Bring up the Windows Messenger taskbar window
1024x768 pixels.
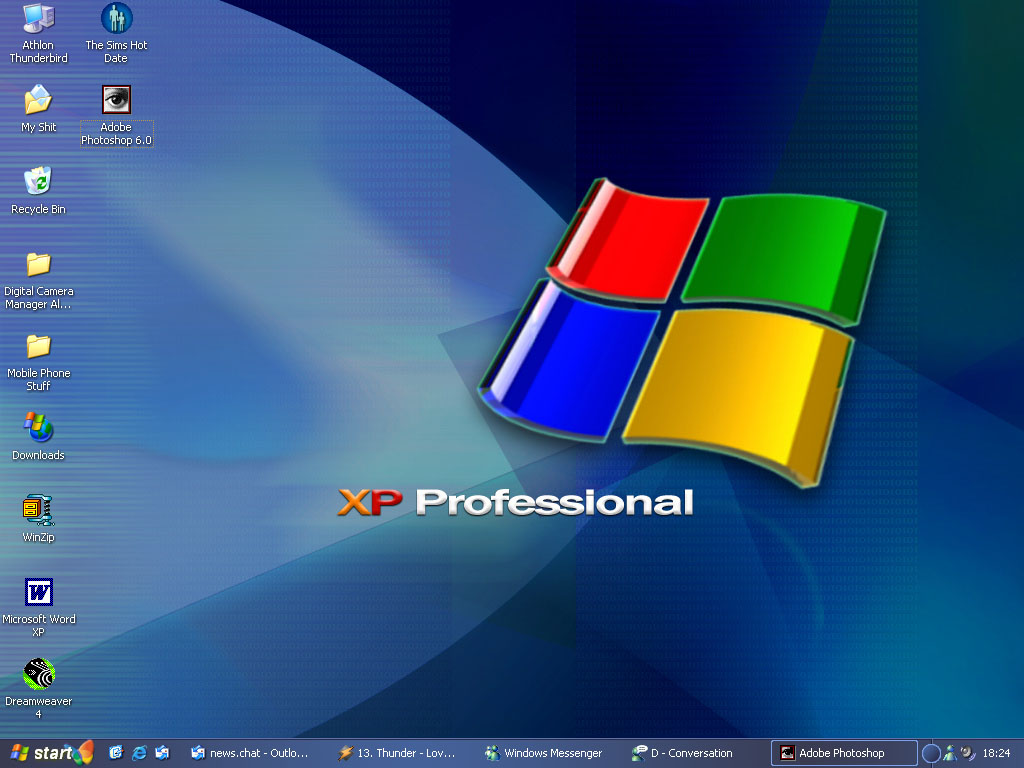(544, 753)
